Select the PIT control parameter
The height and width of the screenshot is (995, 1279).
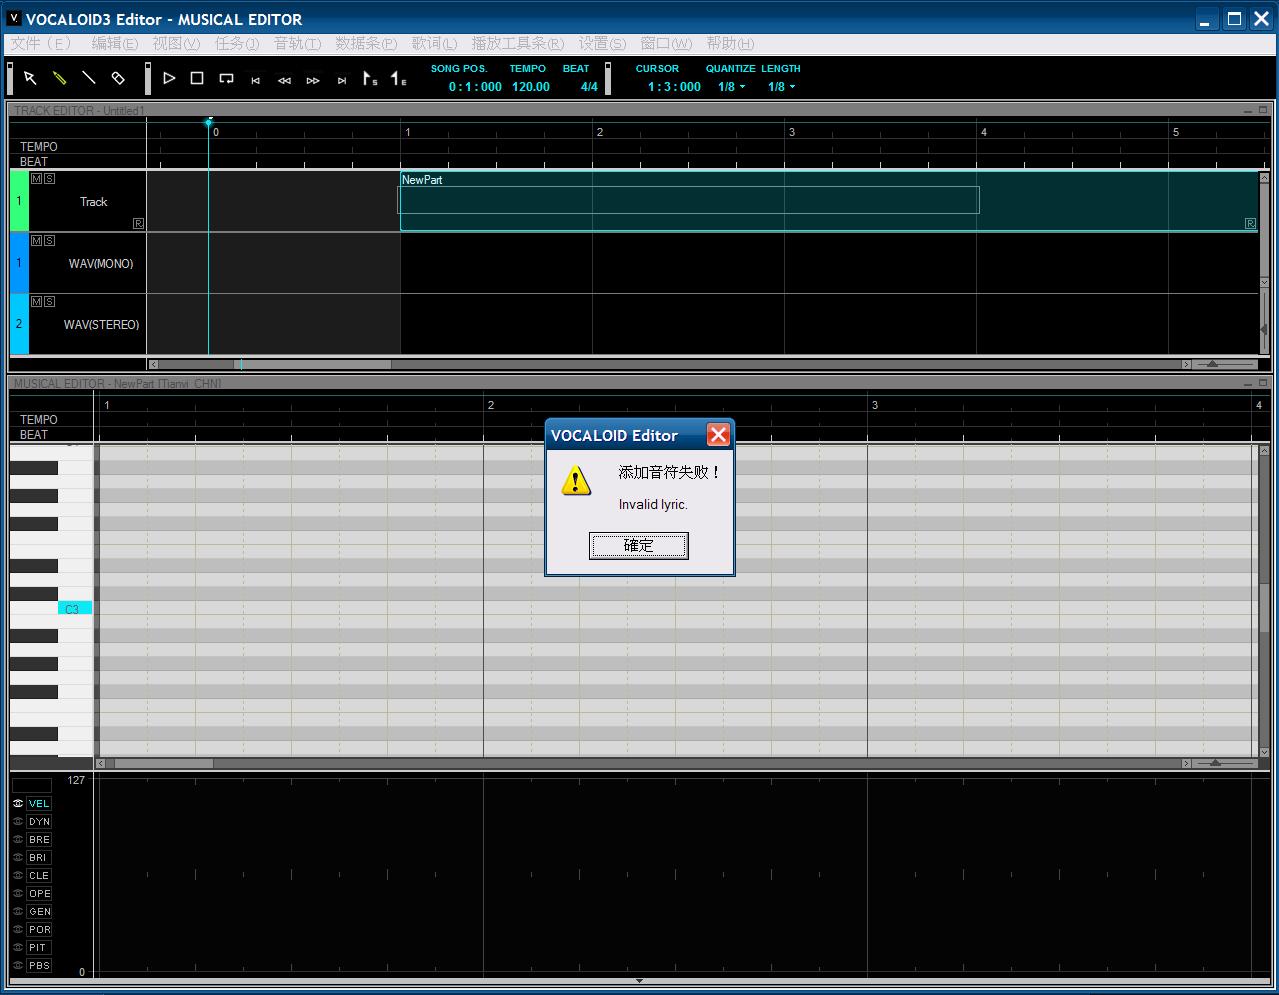coord(39,948)
